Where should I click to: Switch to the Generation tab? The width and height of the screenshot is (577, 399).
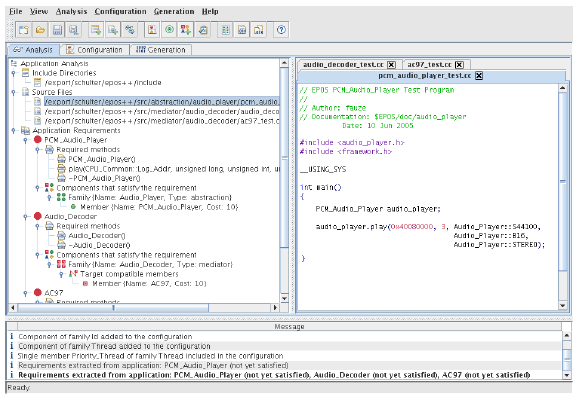click(161, 50)
